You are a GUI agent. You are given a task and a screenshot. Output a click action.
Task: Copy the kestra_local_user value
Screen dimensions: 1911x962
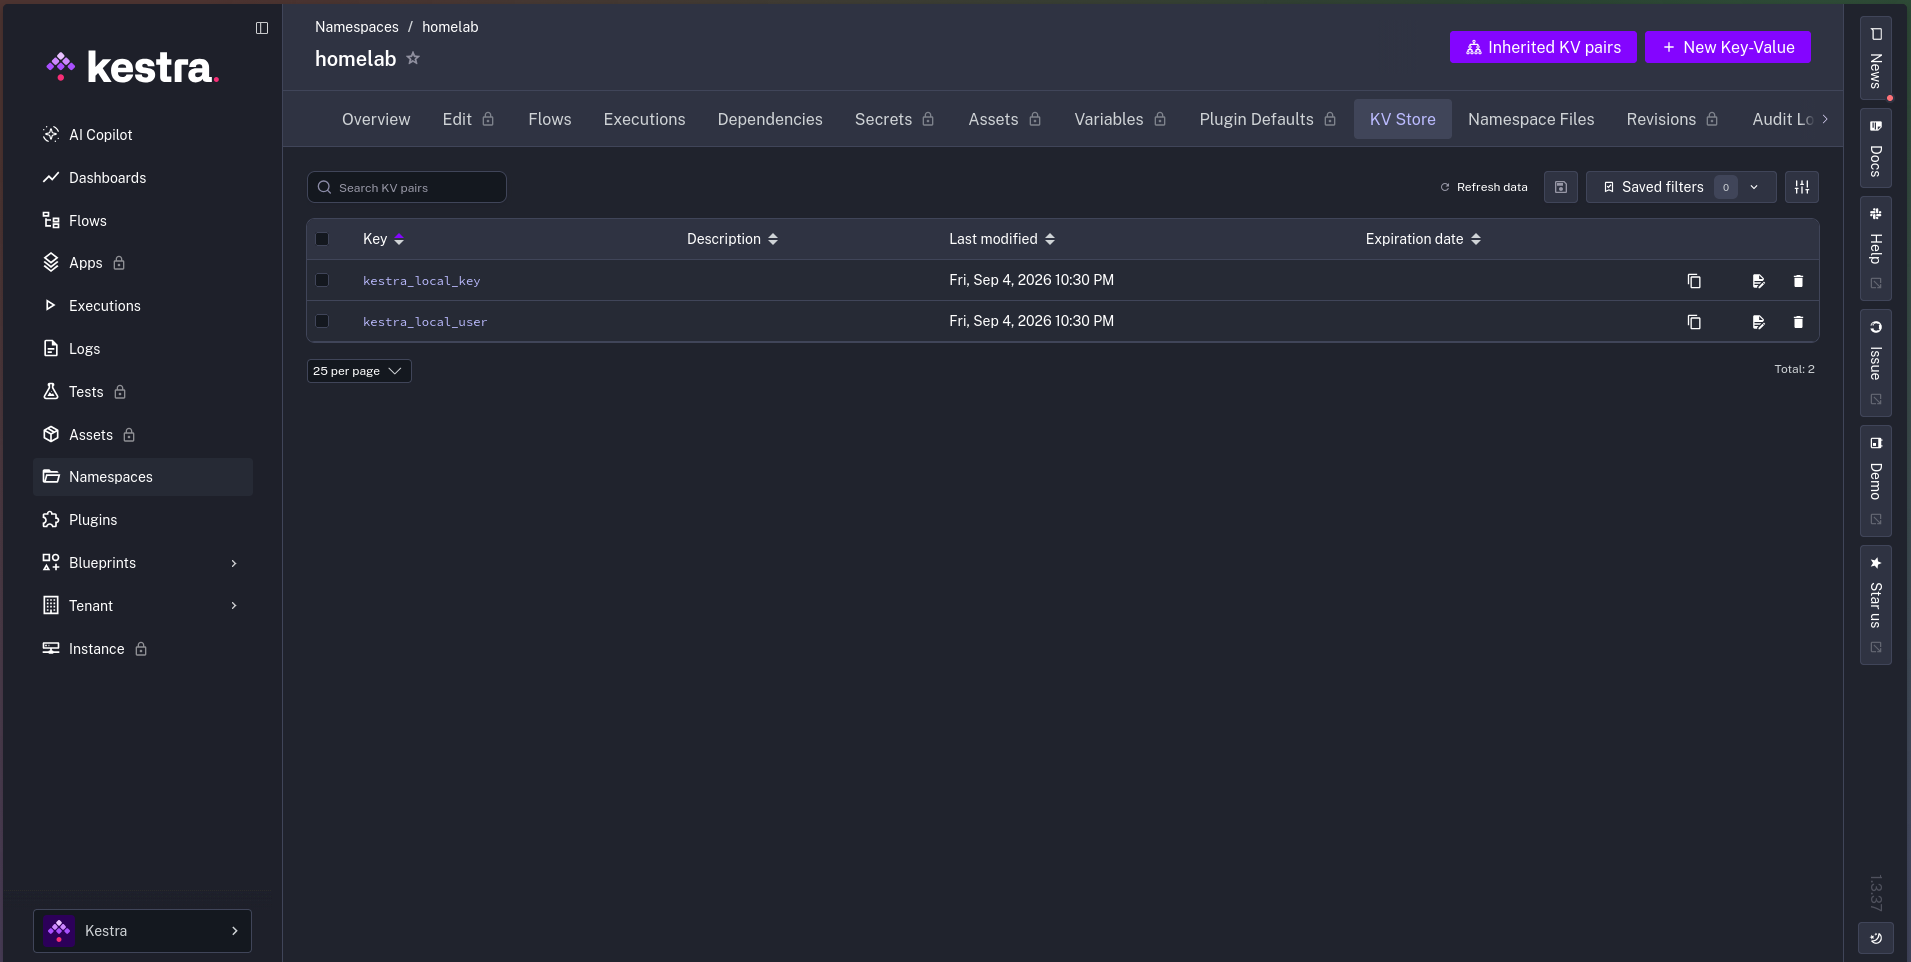1694,322
